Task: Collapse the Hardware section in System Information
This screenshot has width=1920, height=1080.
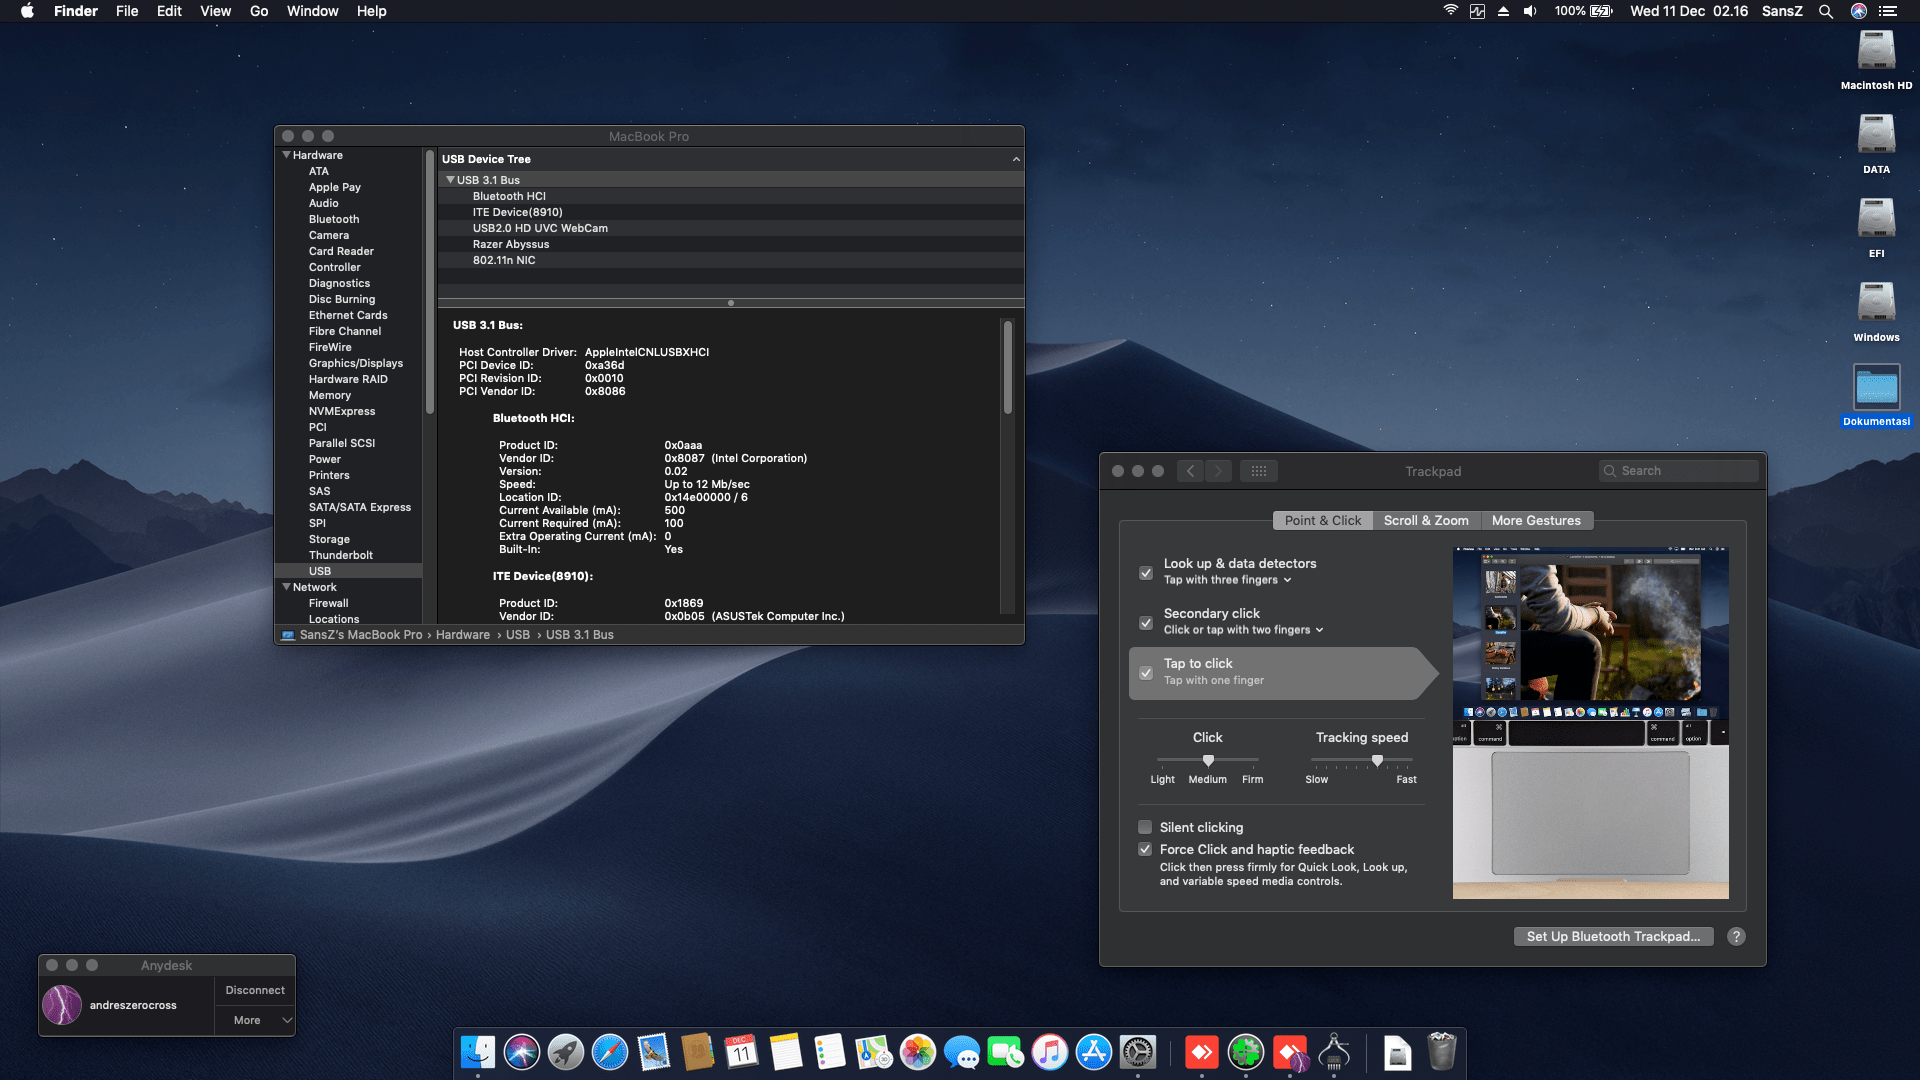Action: click(x=286, y=155)
